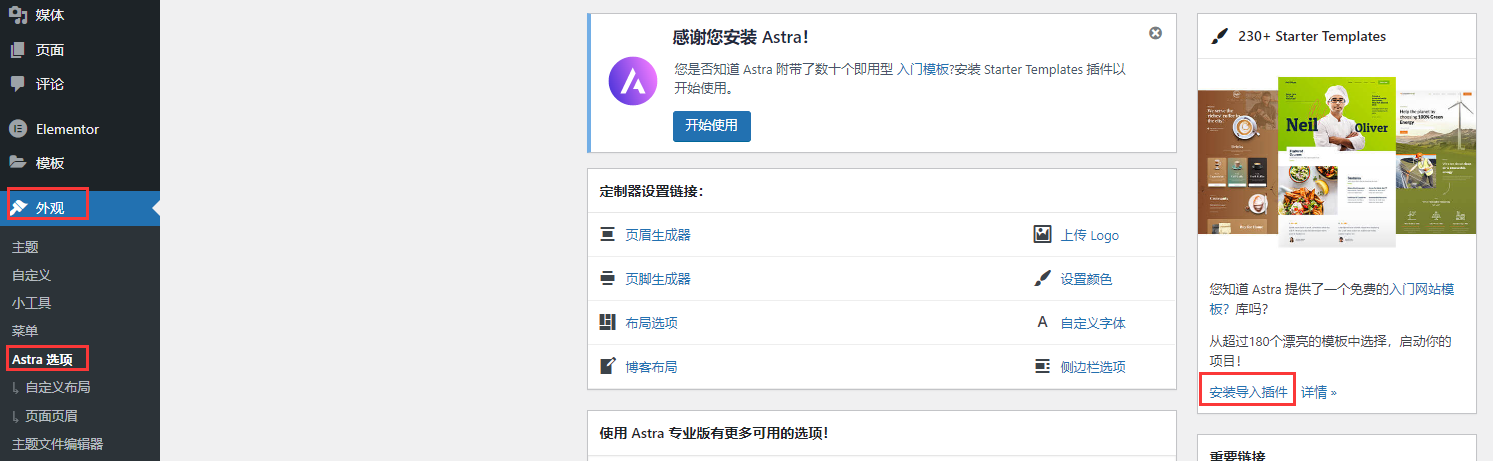Click the custom fonts (自定义字体) A icon
The height and width of the screenshot is (461, 1493).
pos(1043,322)
